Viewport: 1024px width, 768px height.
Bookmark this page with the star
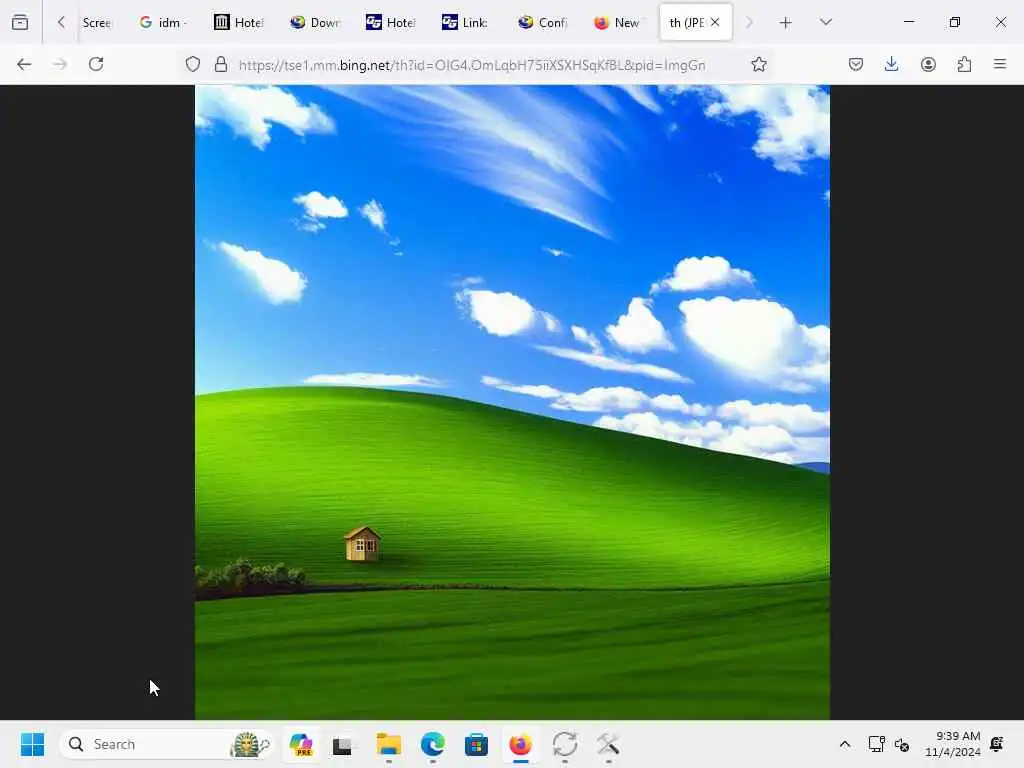[759, 64]
